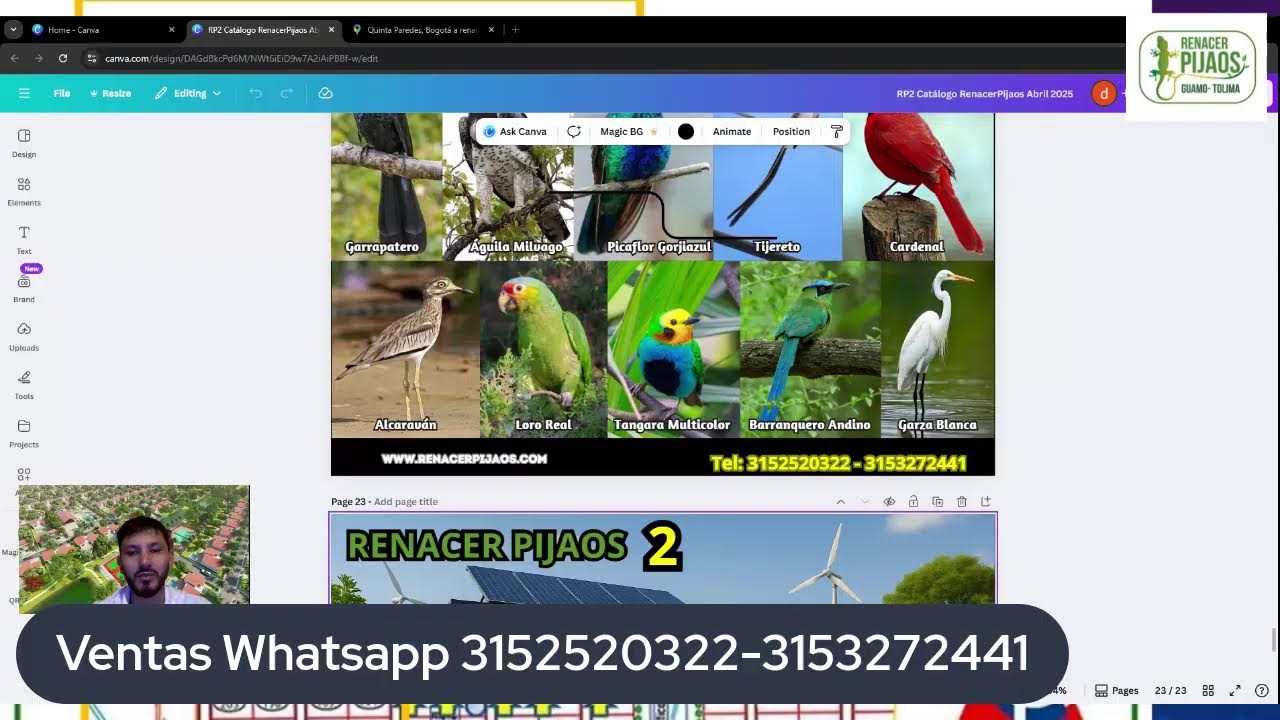Click the Position button
This screenshot has height=720, width=1280.
click(x=791, y=131)
